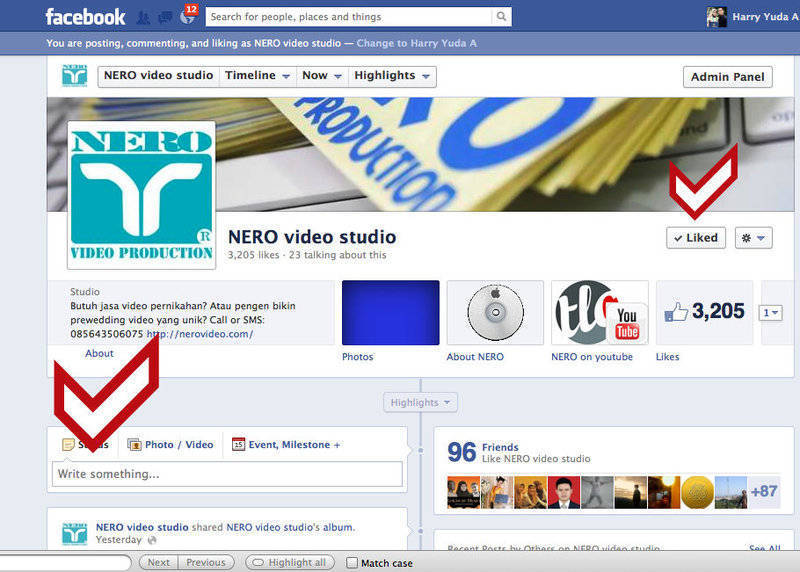Click the Event, Milestone calendar icon
800x572 pixels.
click(x=238, y=444)
